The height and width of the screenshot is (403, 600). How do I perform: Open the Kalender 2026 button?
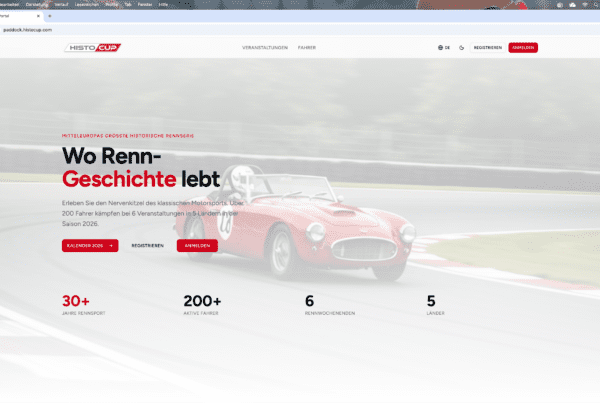pyautogui.click(x=90, y=245)
